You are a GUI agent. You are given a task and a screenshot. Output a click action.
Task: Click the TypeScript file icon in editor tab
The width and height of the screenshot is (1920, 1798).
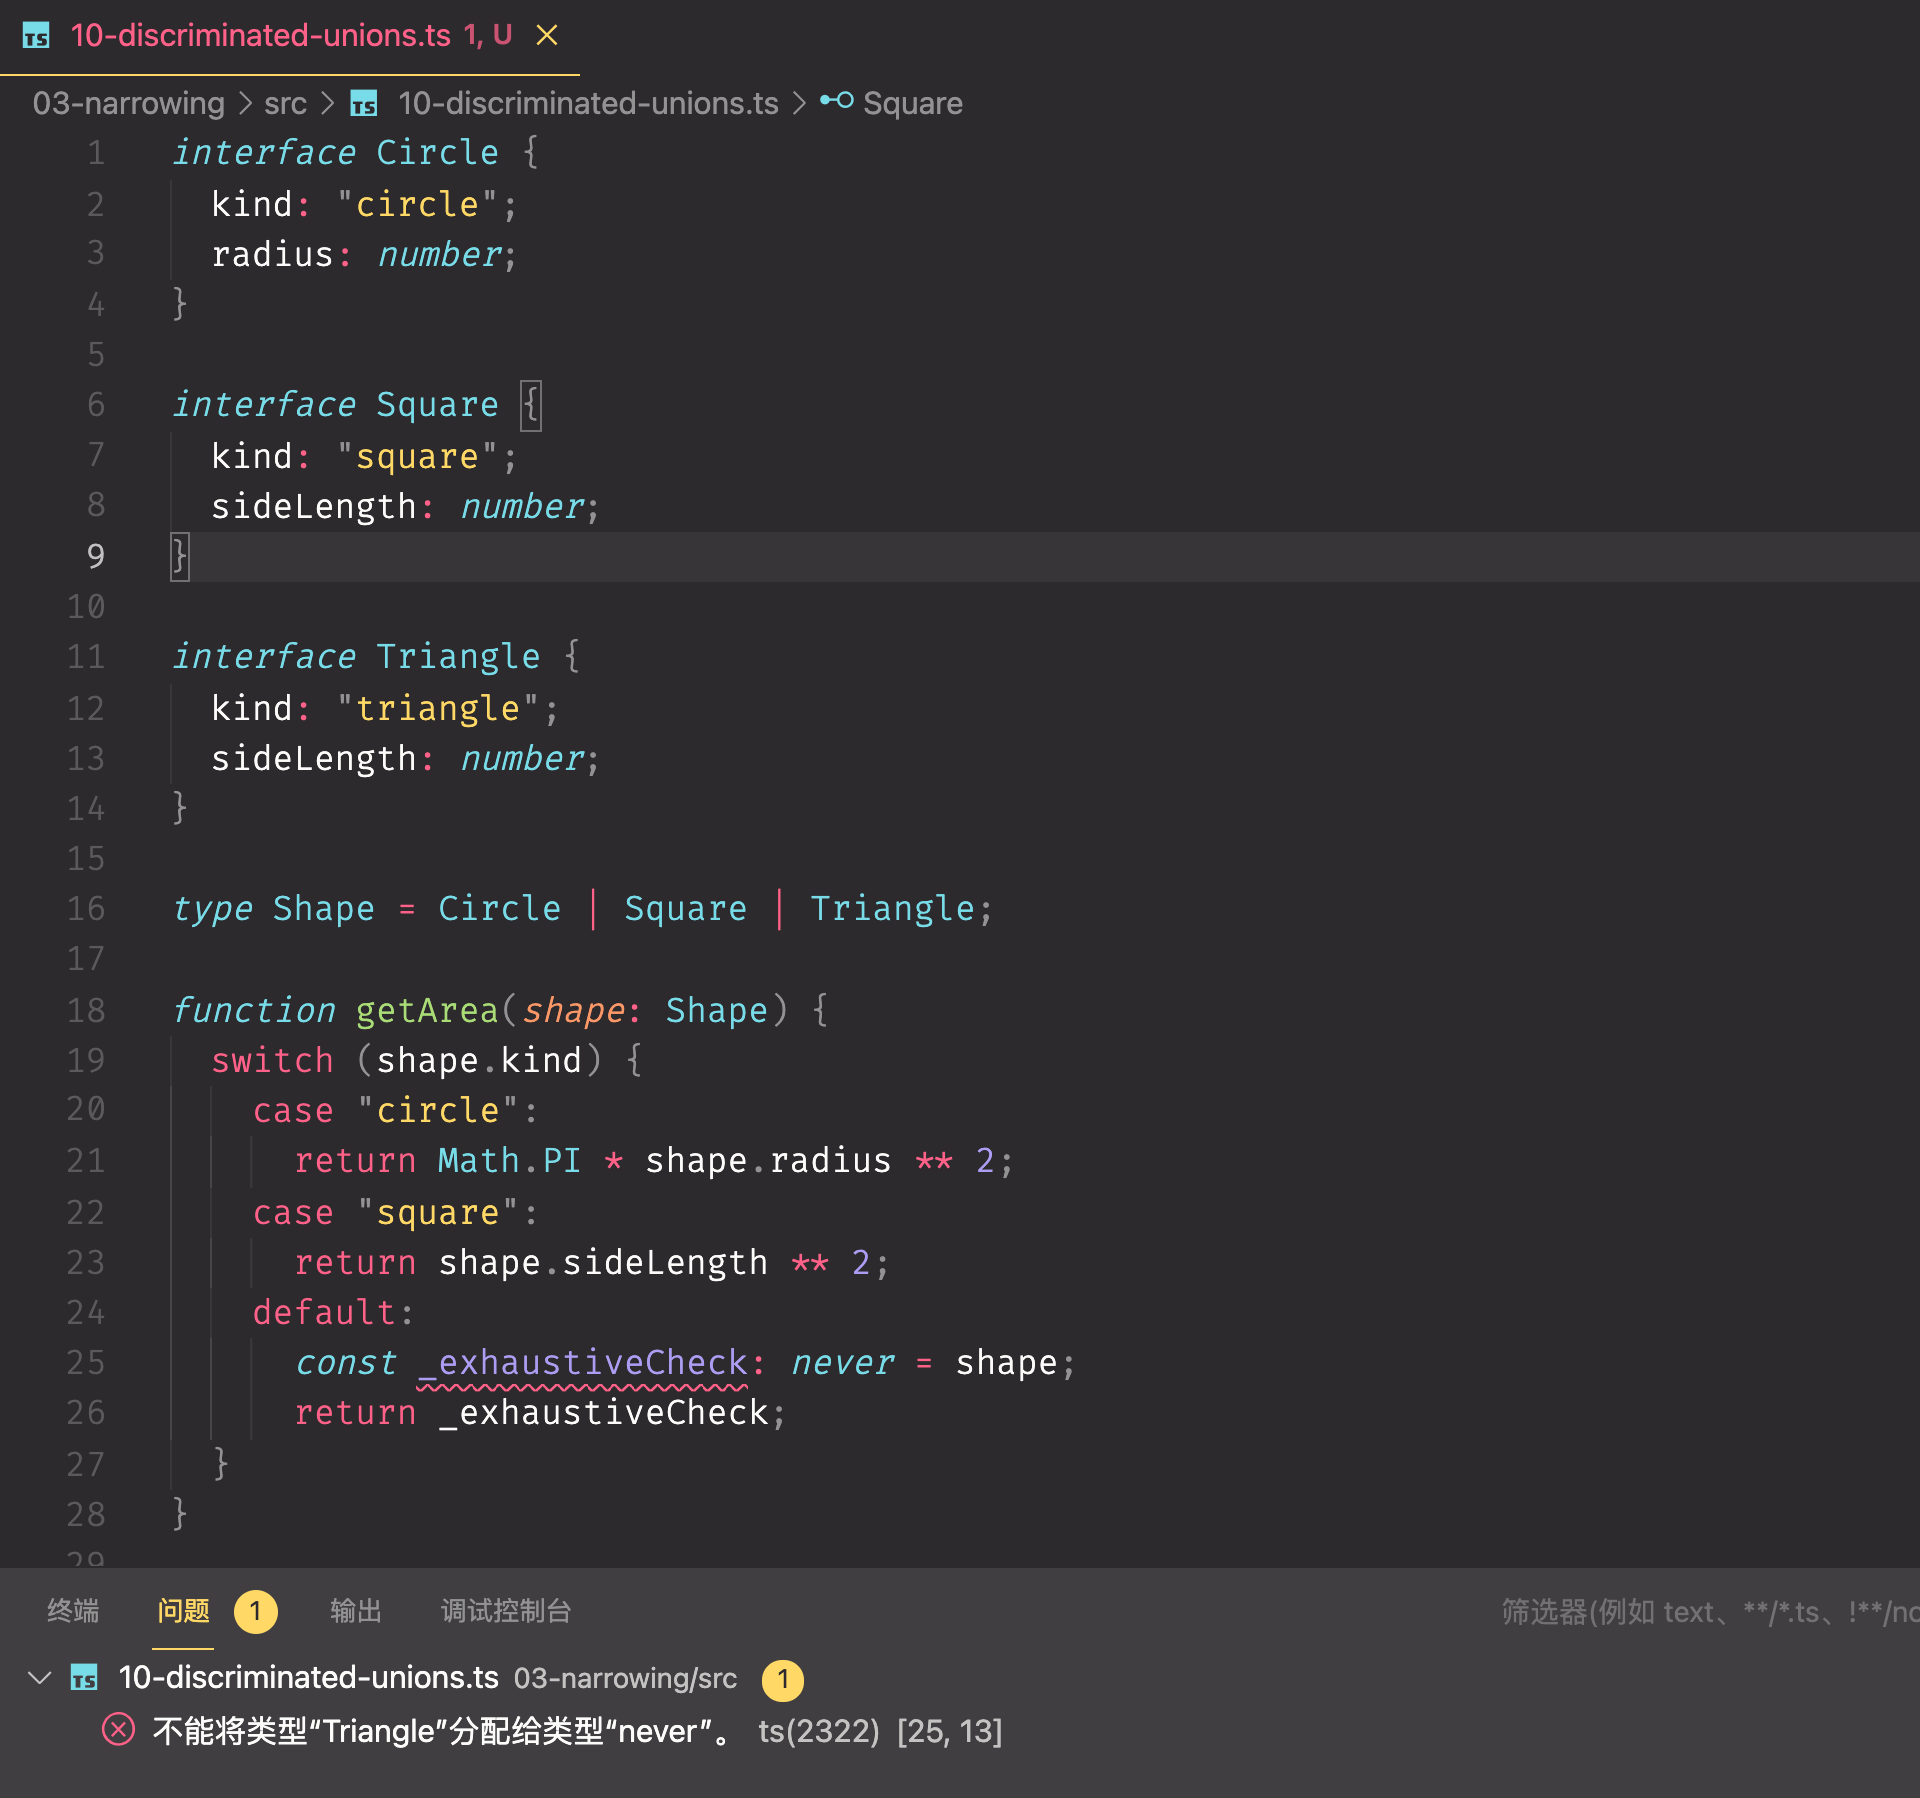36,36
